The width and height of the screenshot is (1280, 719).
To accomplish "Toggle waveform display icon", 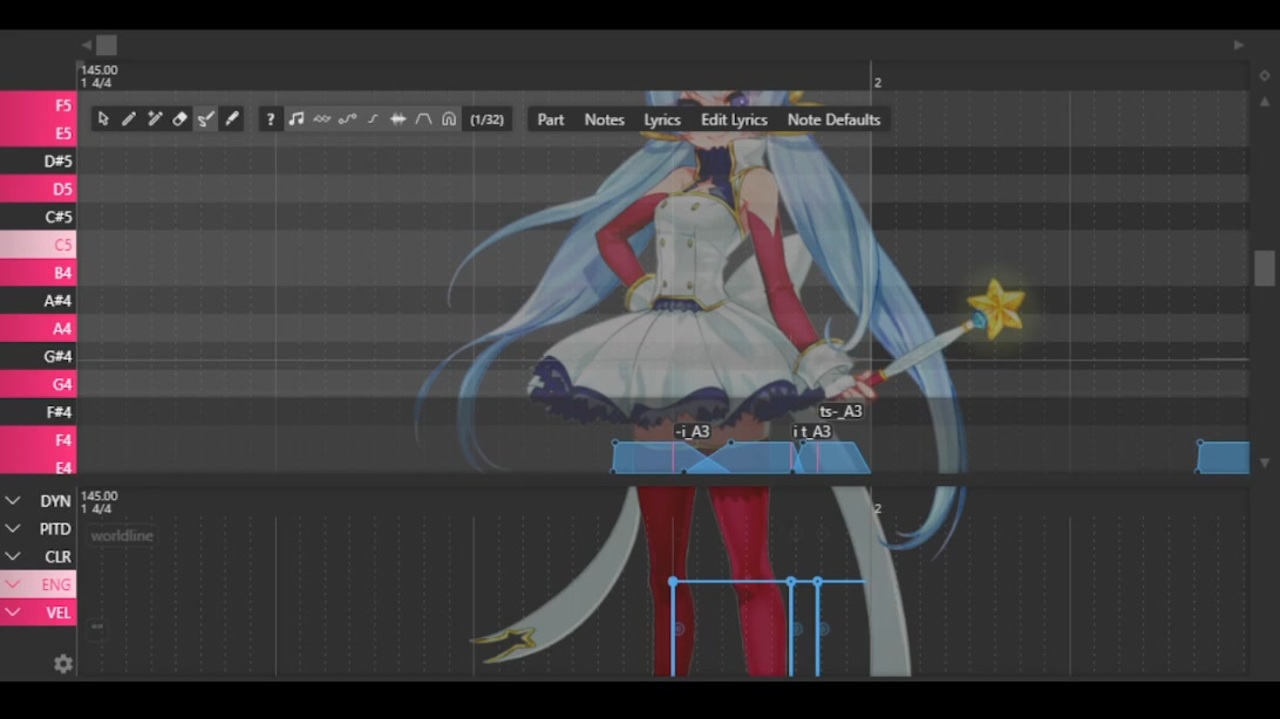I will coord(398,119).
